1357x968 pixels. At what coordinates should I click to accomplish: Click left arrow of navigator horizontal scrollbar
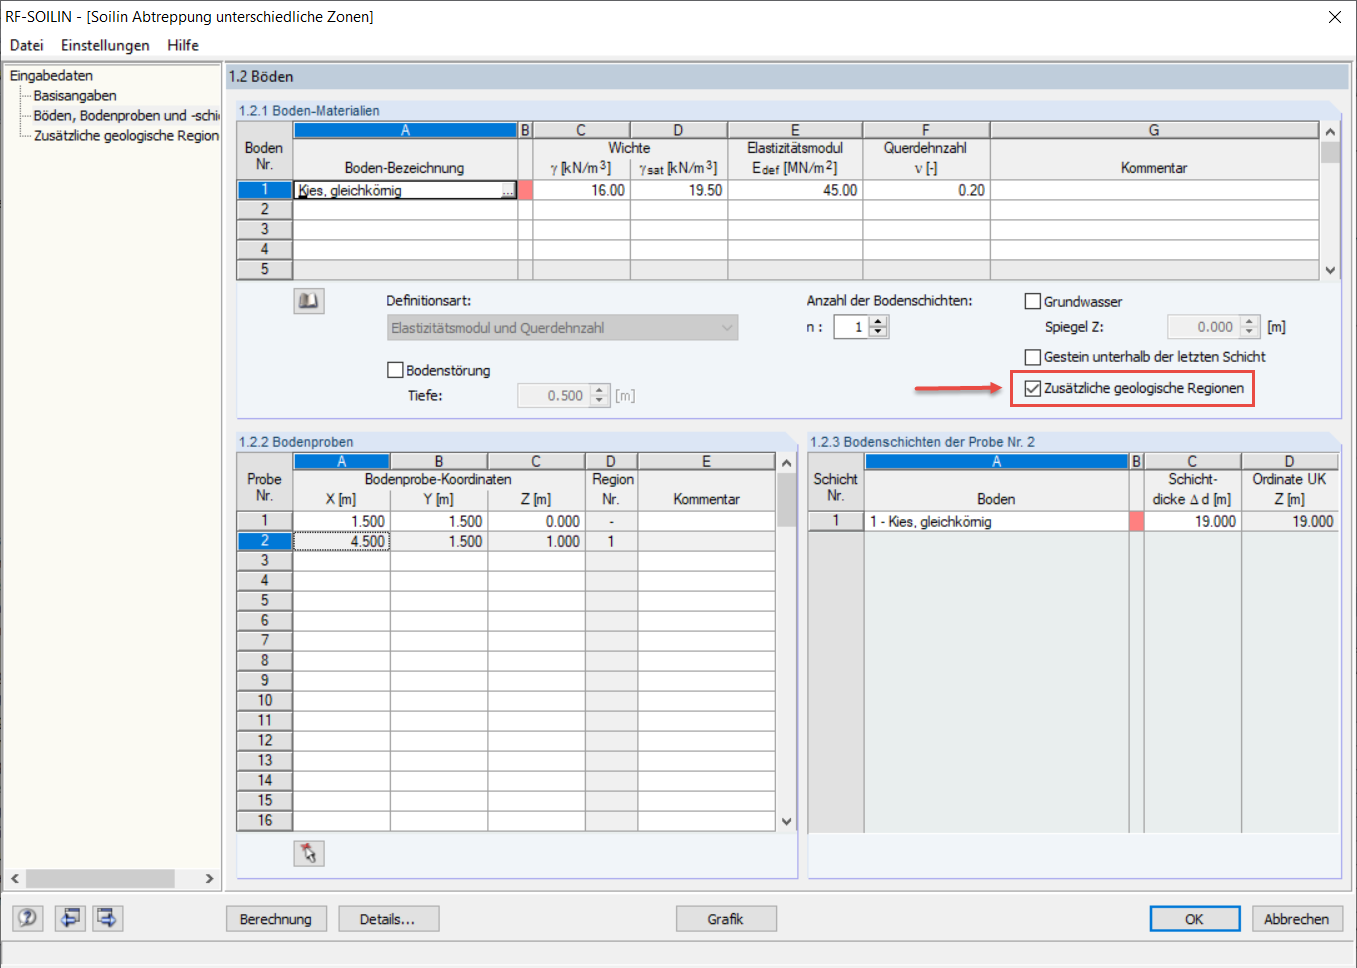[x=14, y=878]
